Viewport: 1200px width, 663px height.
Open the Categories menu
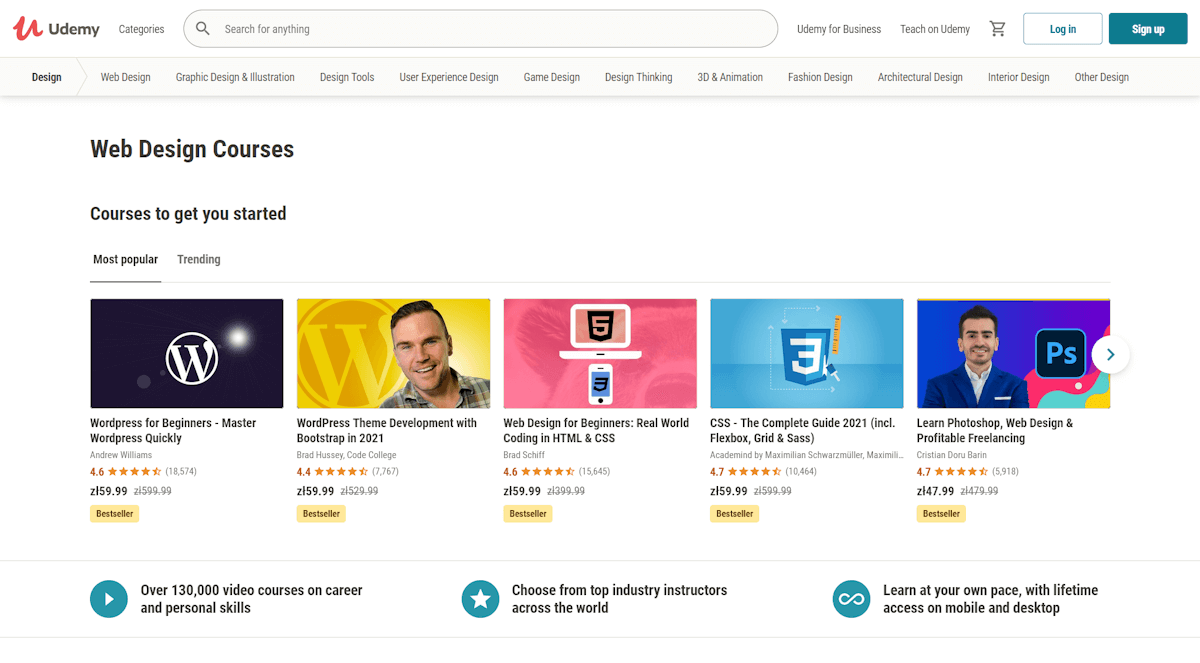pos(141,29)
